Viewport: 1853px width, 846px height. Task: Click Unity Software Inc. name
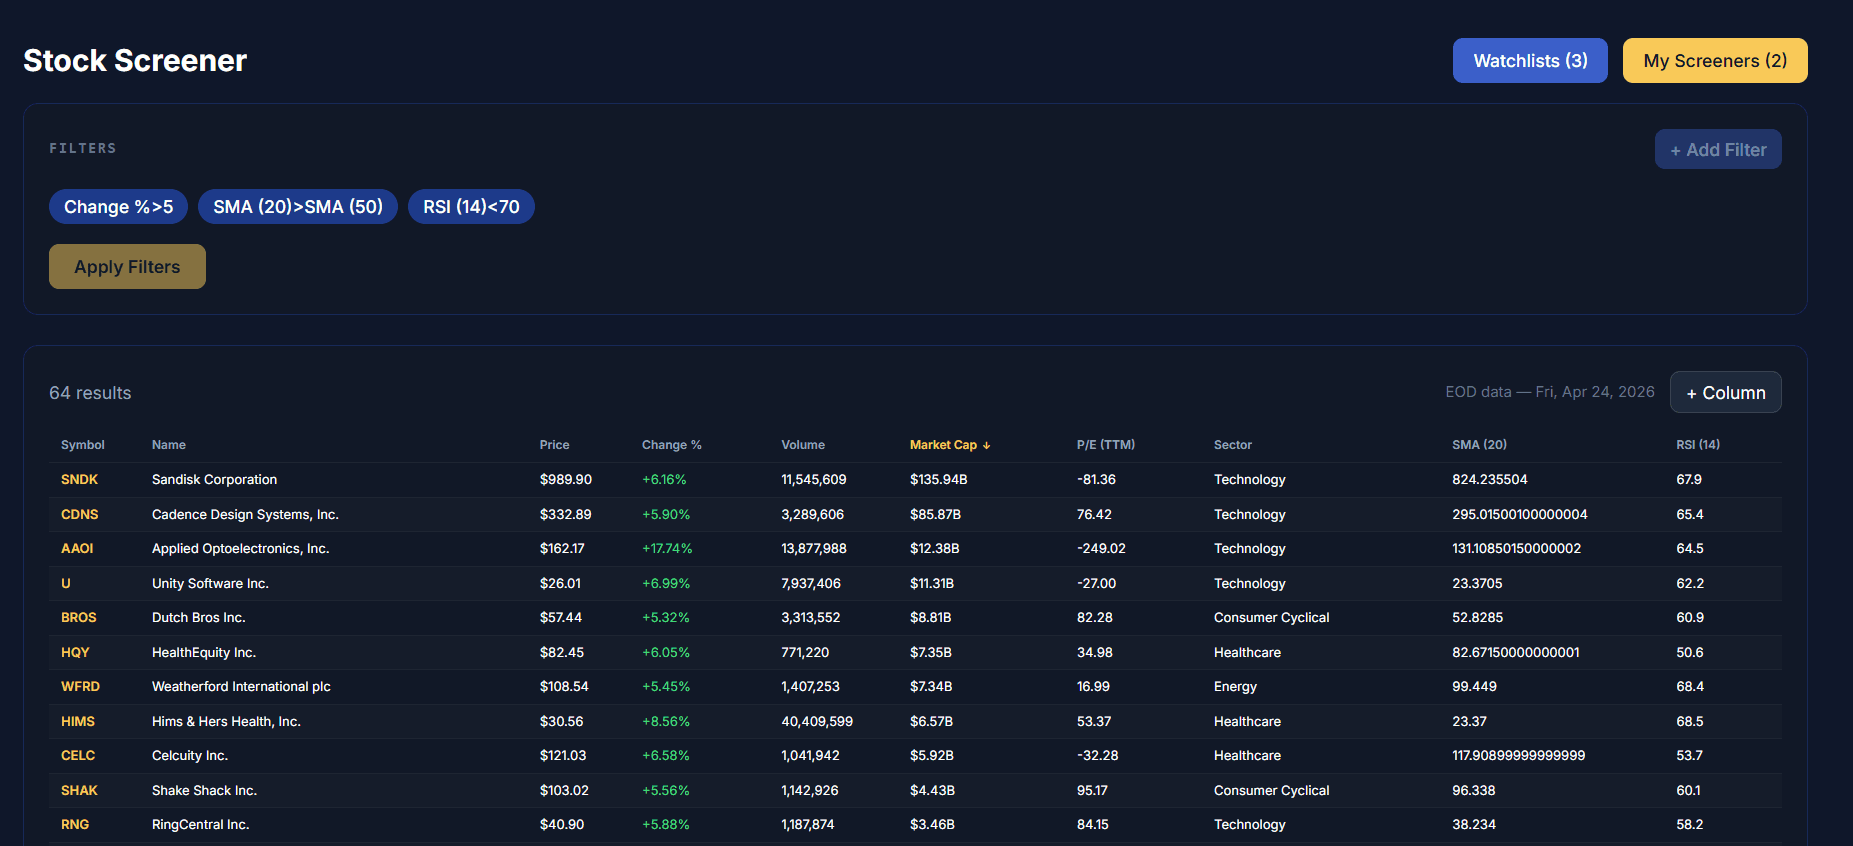tap(210, 584)
